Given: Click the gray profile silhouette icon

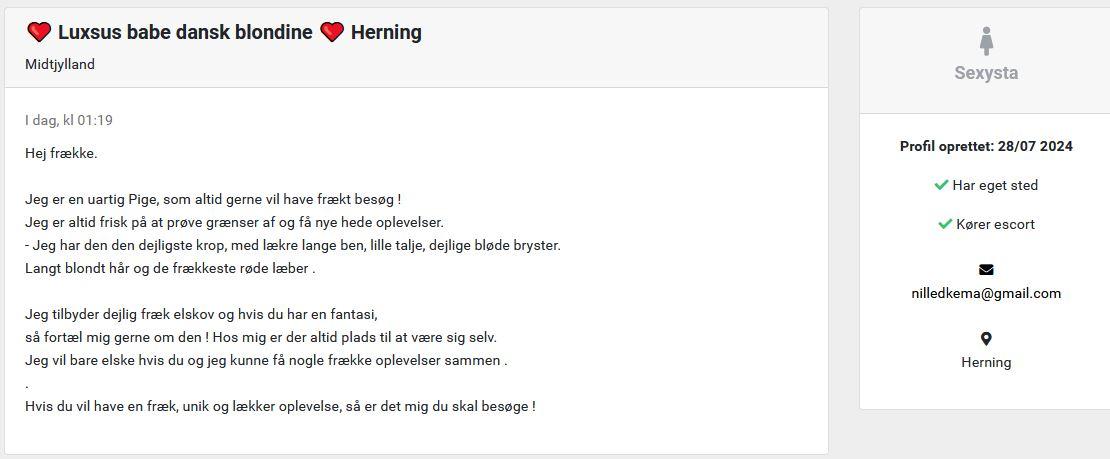Looking at the screenshot, I should point(986,41).
